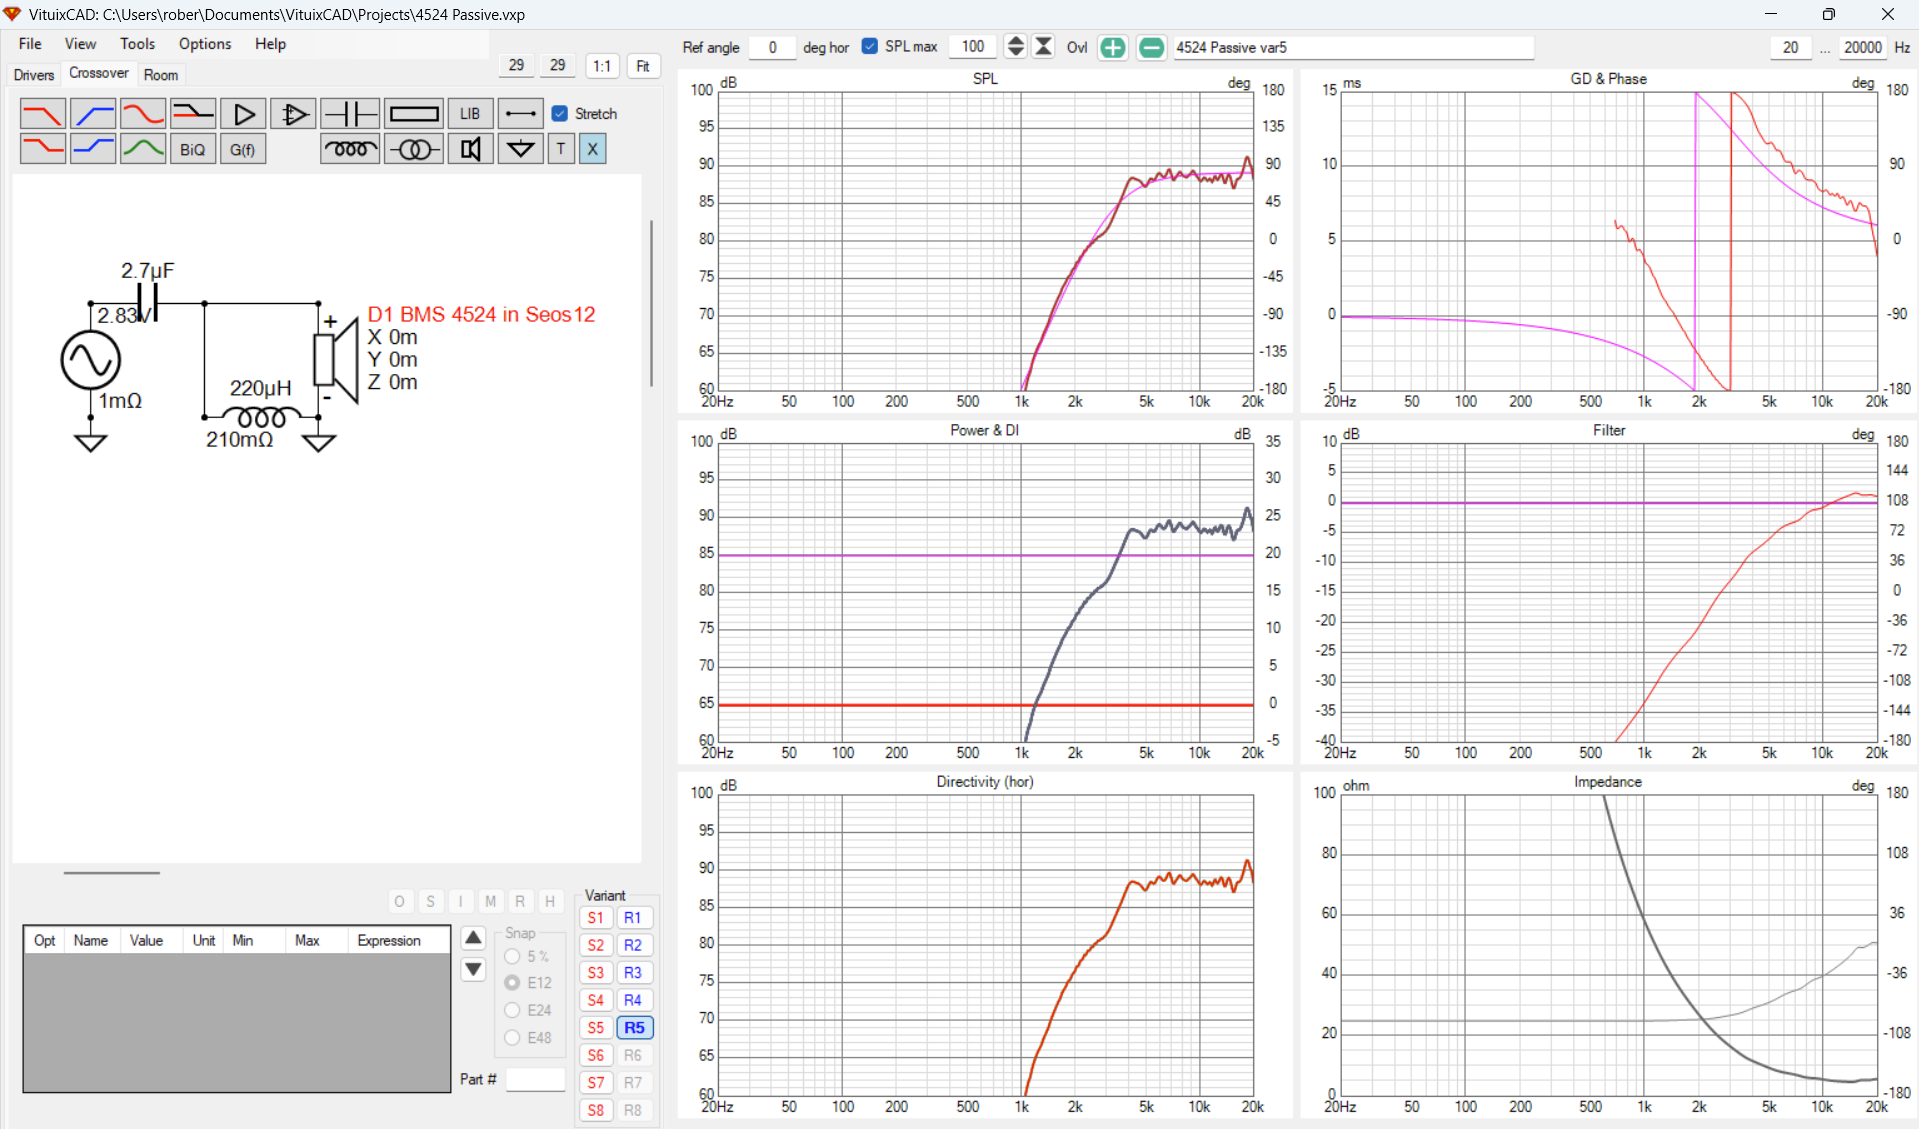This screenshot has width=1919, height=1129.
Task: Insert the transformer component
Action: coord(414,150)
